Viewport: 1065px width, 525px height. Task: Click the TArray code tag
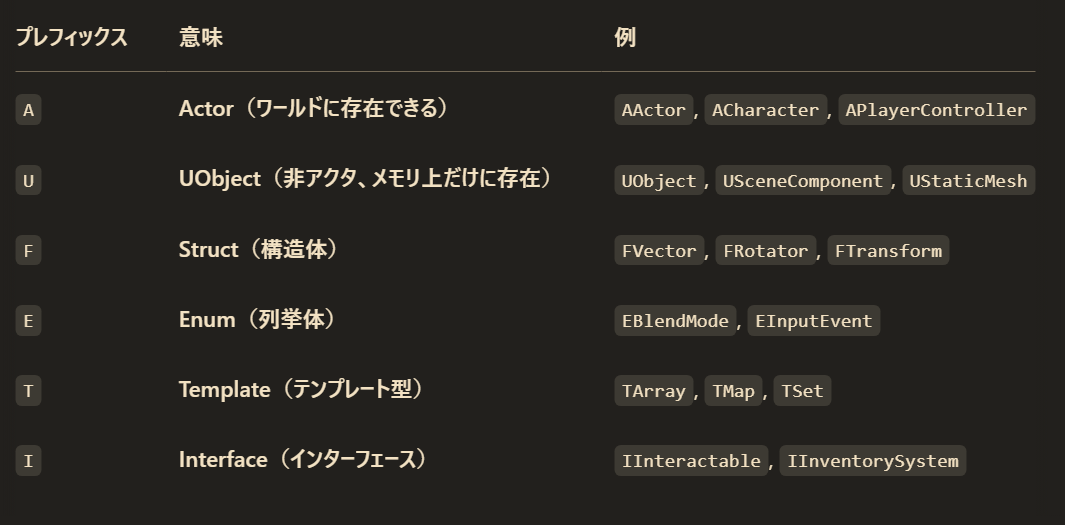pyautogui.click(x=653, y=391)
